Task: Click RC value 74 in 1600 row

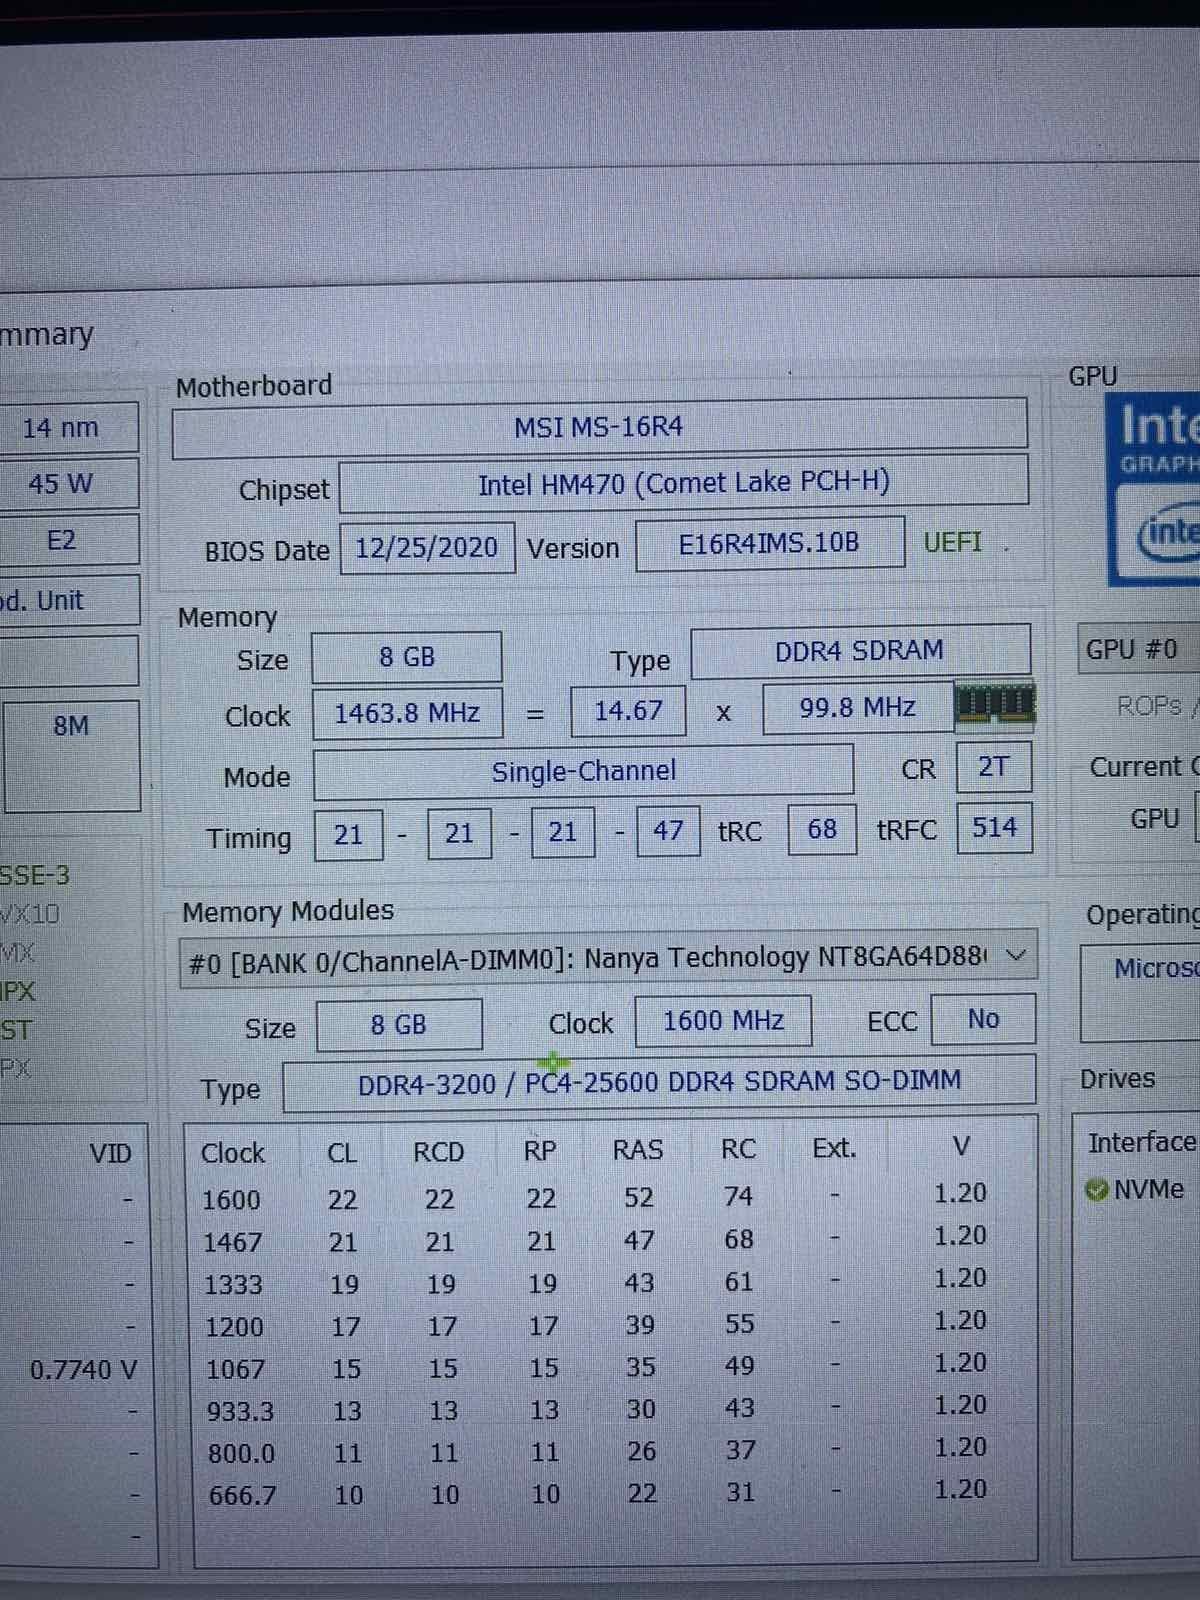Action: tap(739, 1196)
